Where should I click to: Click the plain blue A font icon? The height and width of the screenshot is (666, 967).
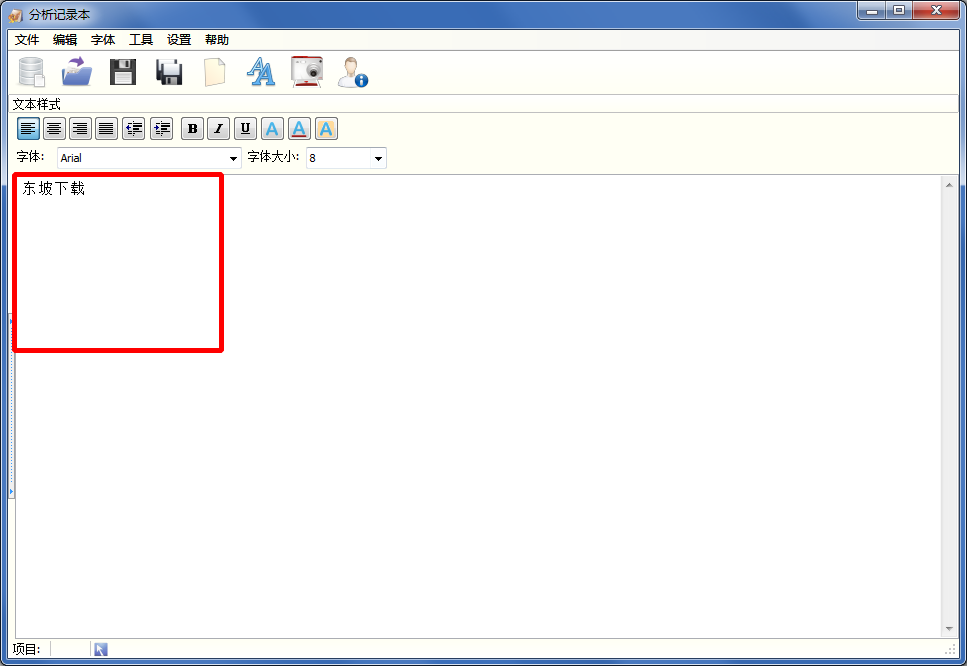(x=272, y=128)
